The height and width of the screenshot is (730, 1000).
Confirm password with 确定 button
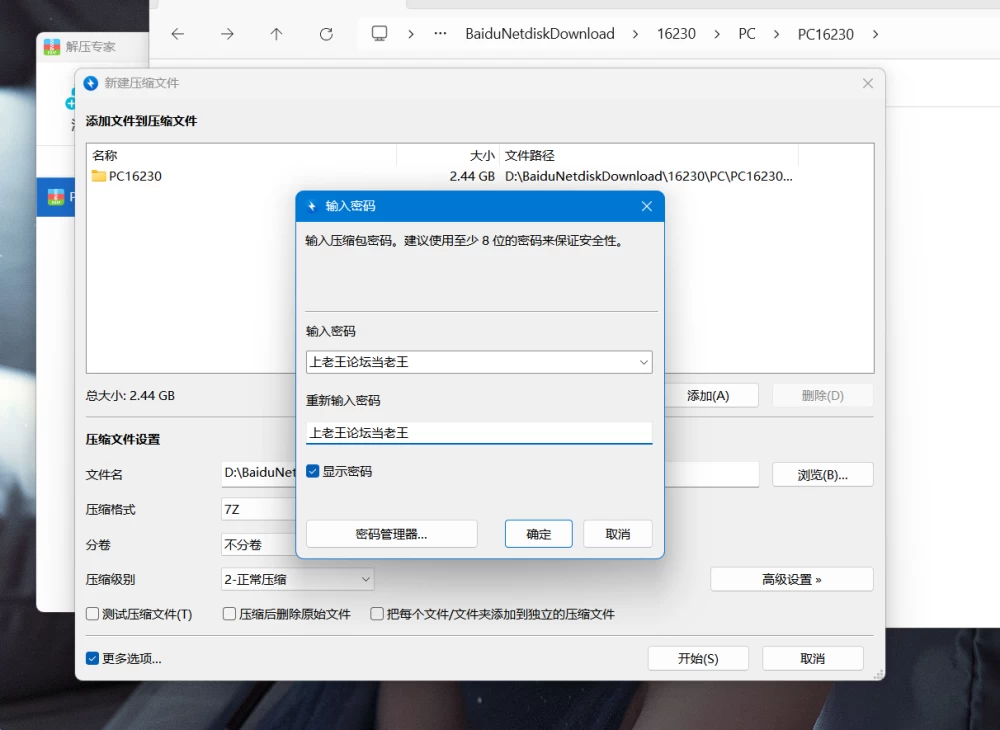coord(538,534)
